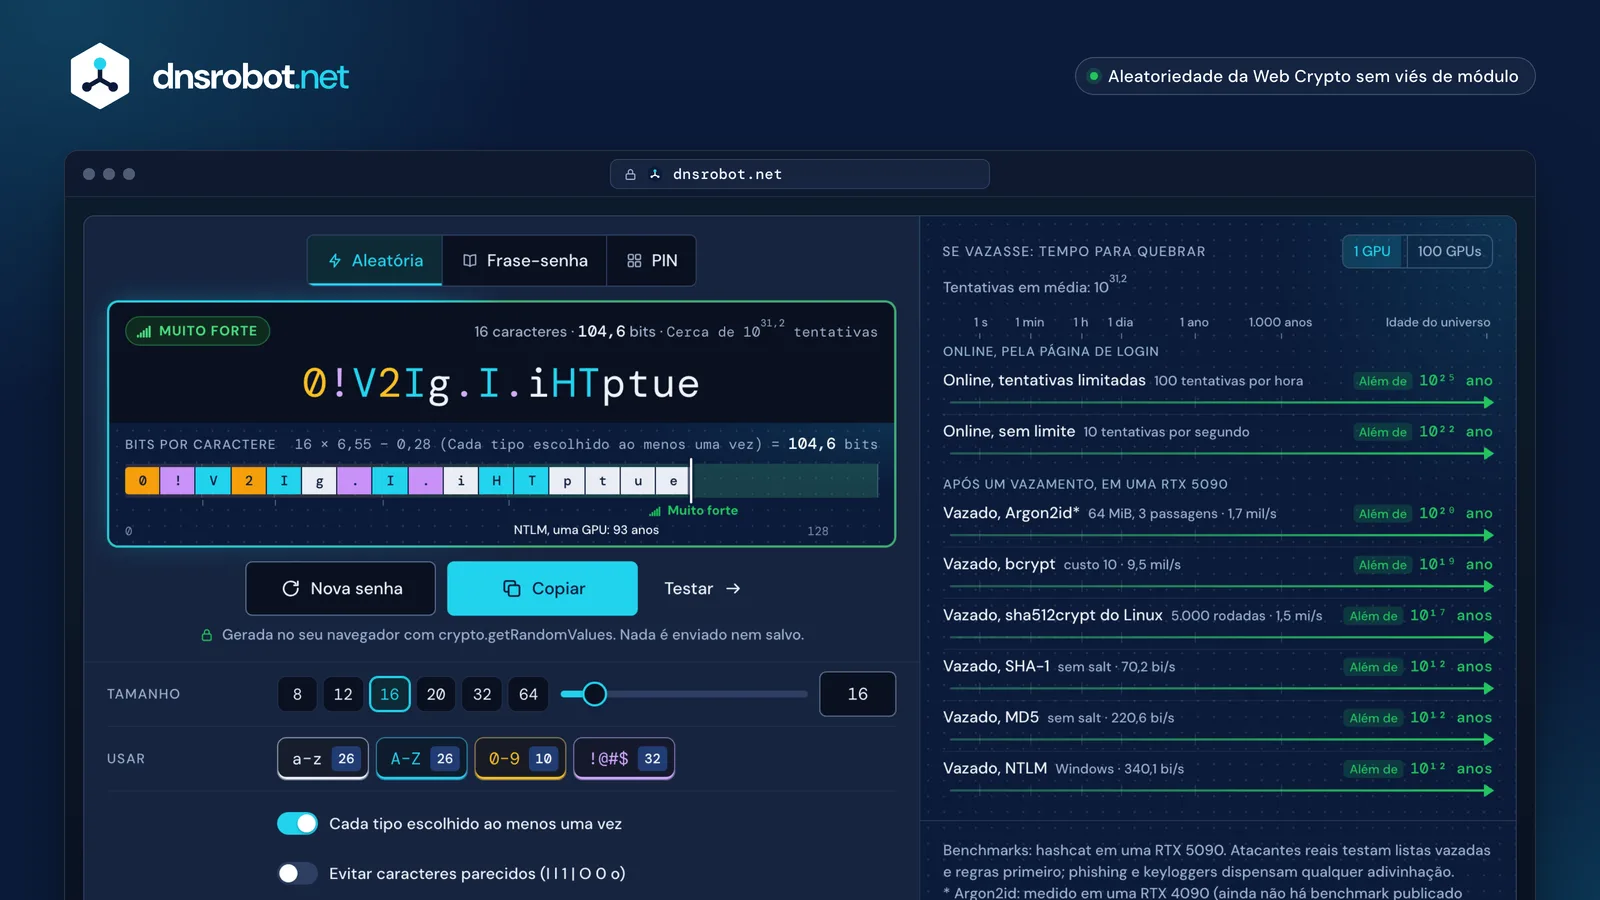Viewport: 1600px width, 900px height.
Task: Toggle uppercase A-Z character set
Action: tap(421, 759)
